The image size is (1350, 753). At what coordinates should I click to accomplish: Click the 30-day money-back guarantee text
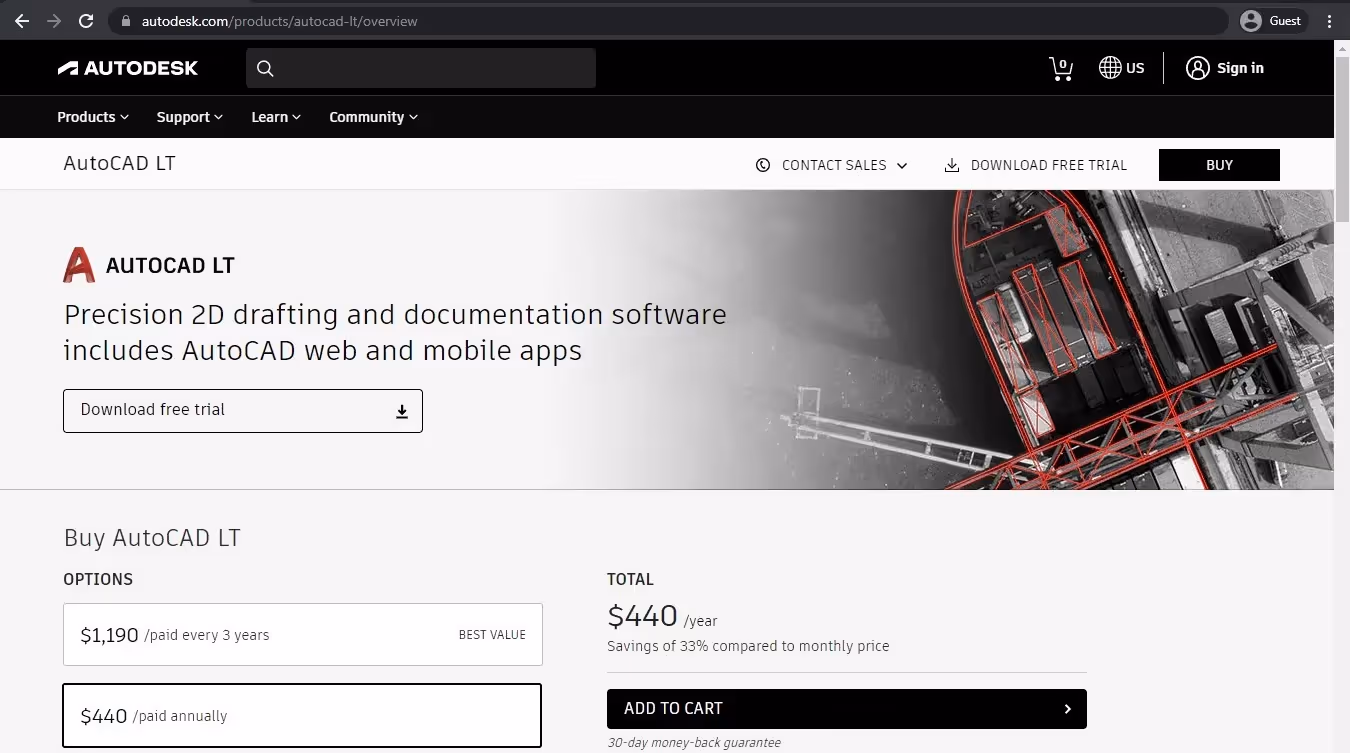694,743
